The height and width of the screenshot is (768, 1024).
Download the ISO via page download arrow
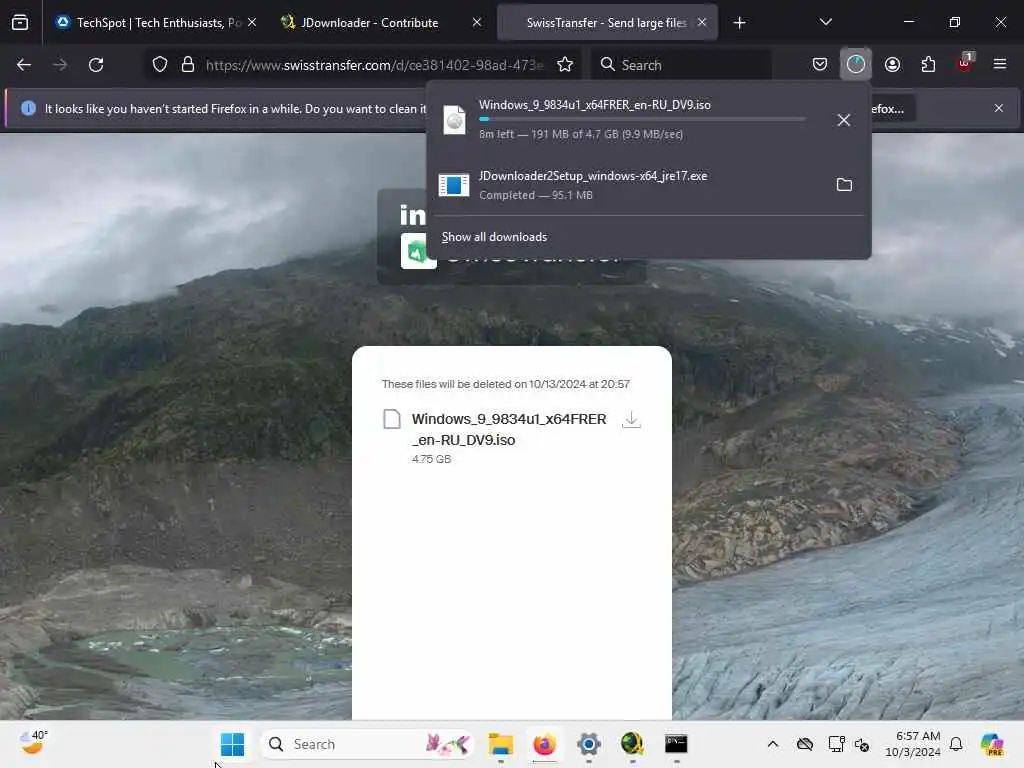pos(631,419)
